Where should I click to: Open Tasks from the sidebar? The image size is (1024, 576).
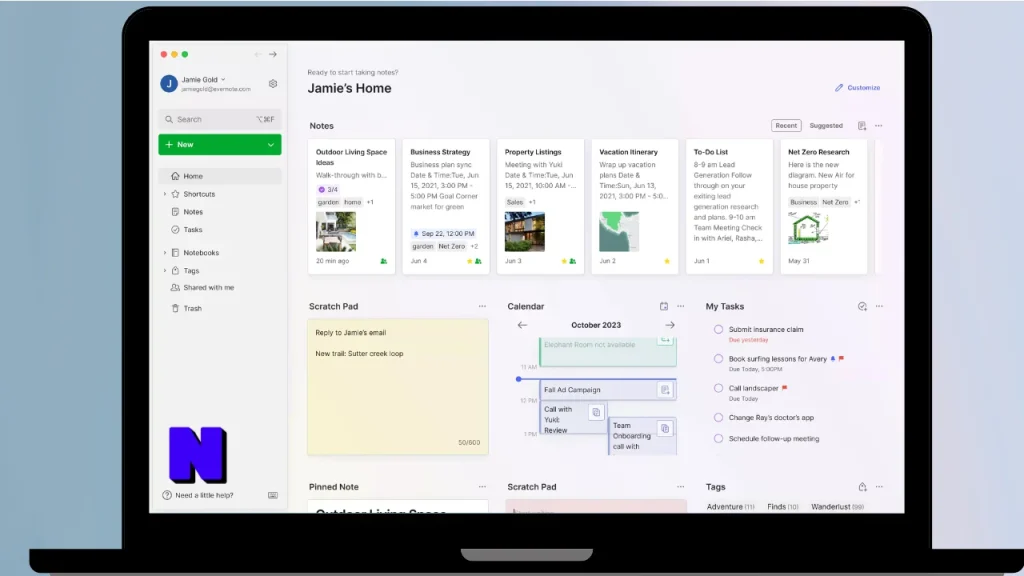[193, 230]
